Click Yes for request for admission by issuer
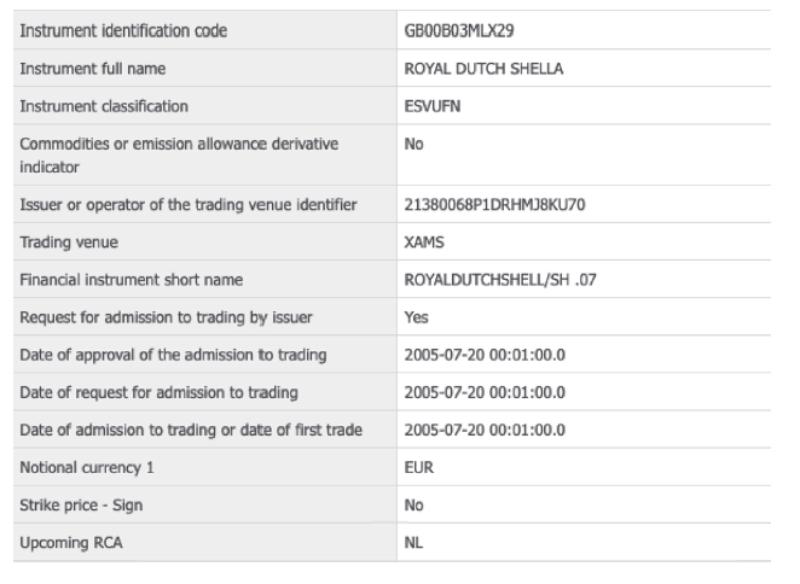 point(416,317)
